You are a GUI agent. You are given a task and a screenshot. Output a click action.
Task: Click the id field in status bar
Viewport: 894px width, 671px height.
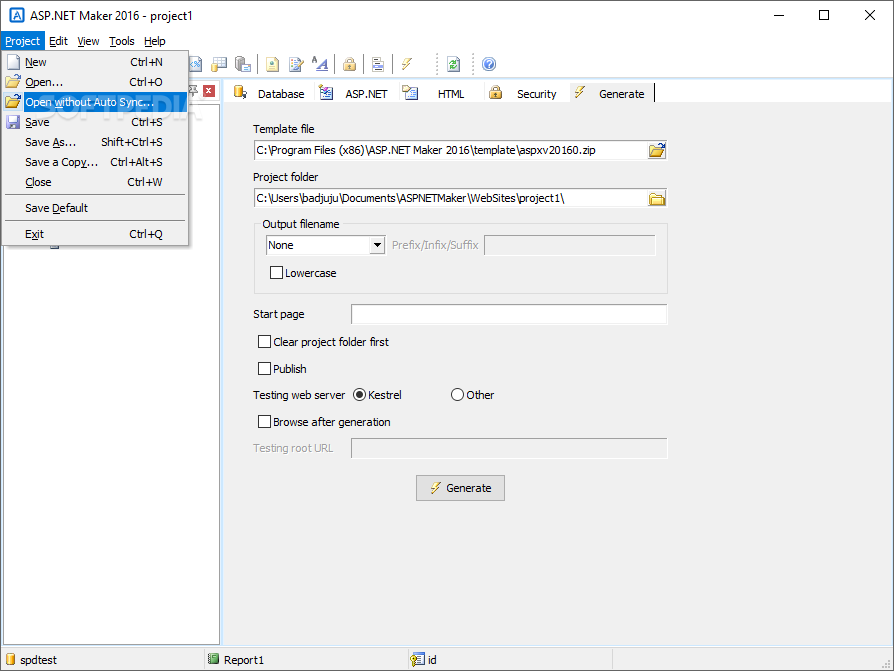click(424, 660)
